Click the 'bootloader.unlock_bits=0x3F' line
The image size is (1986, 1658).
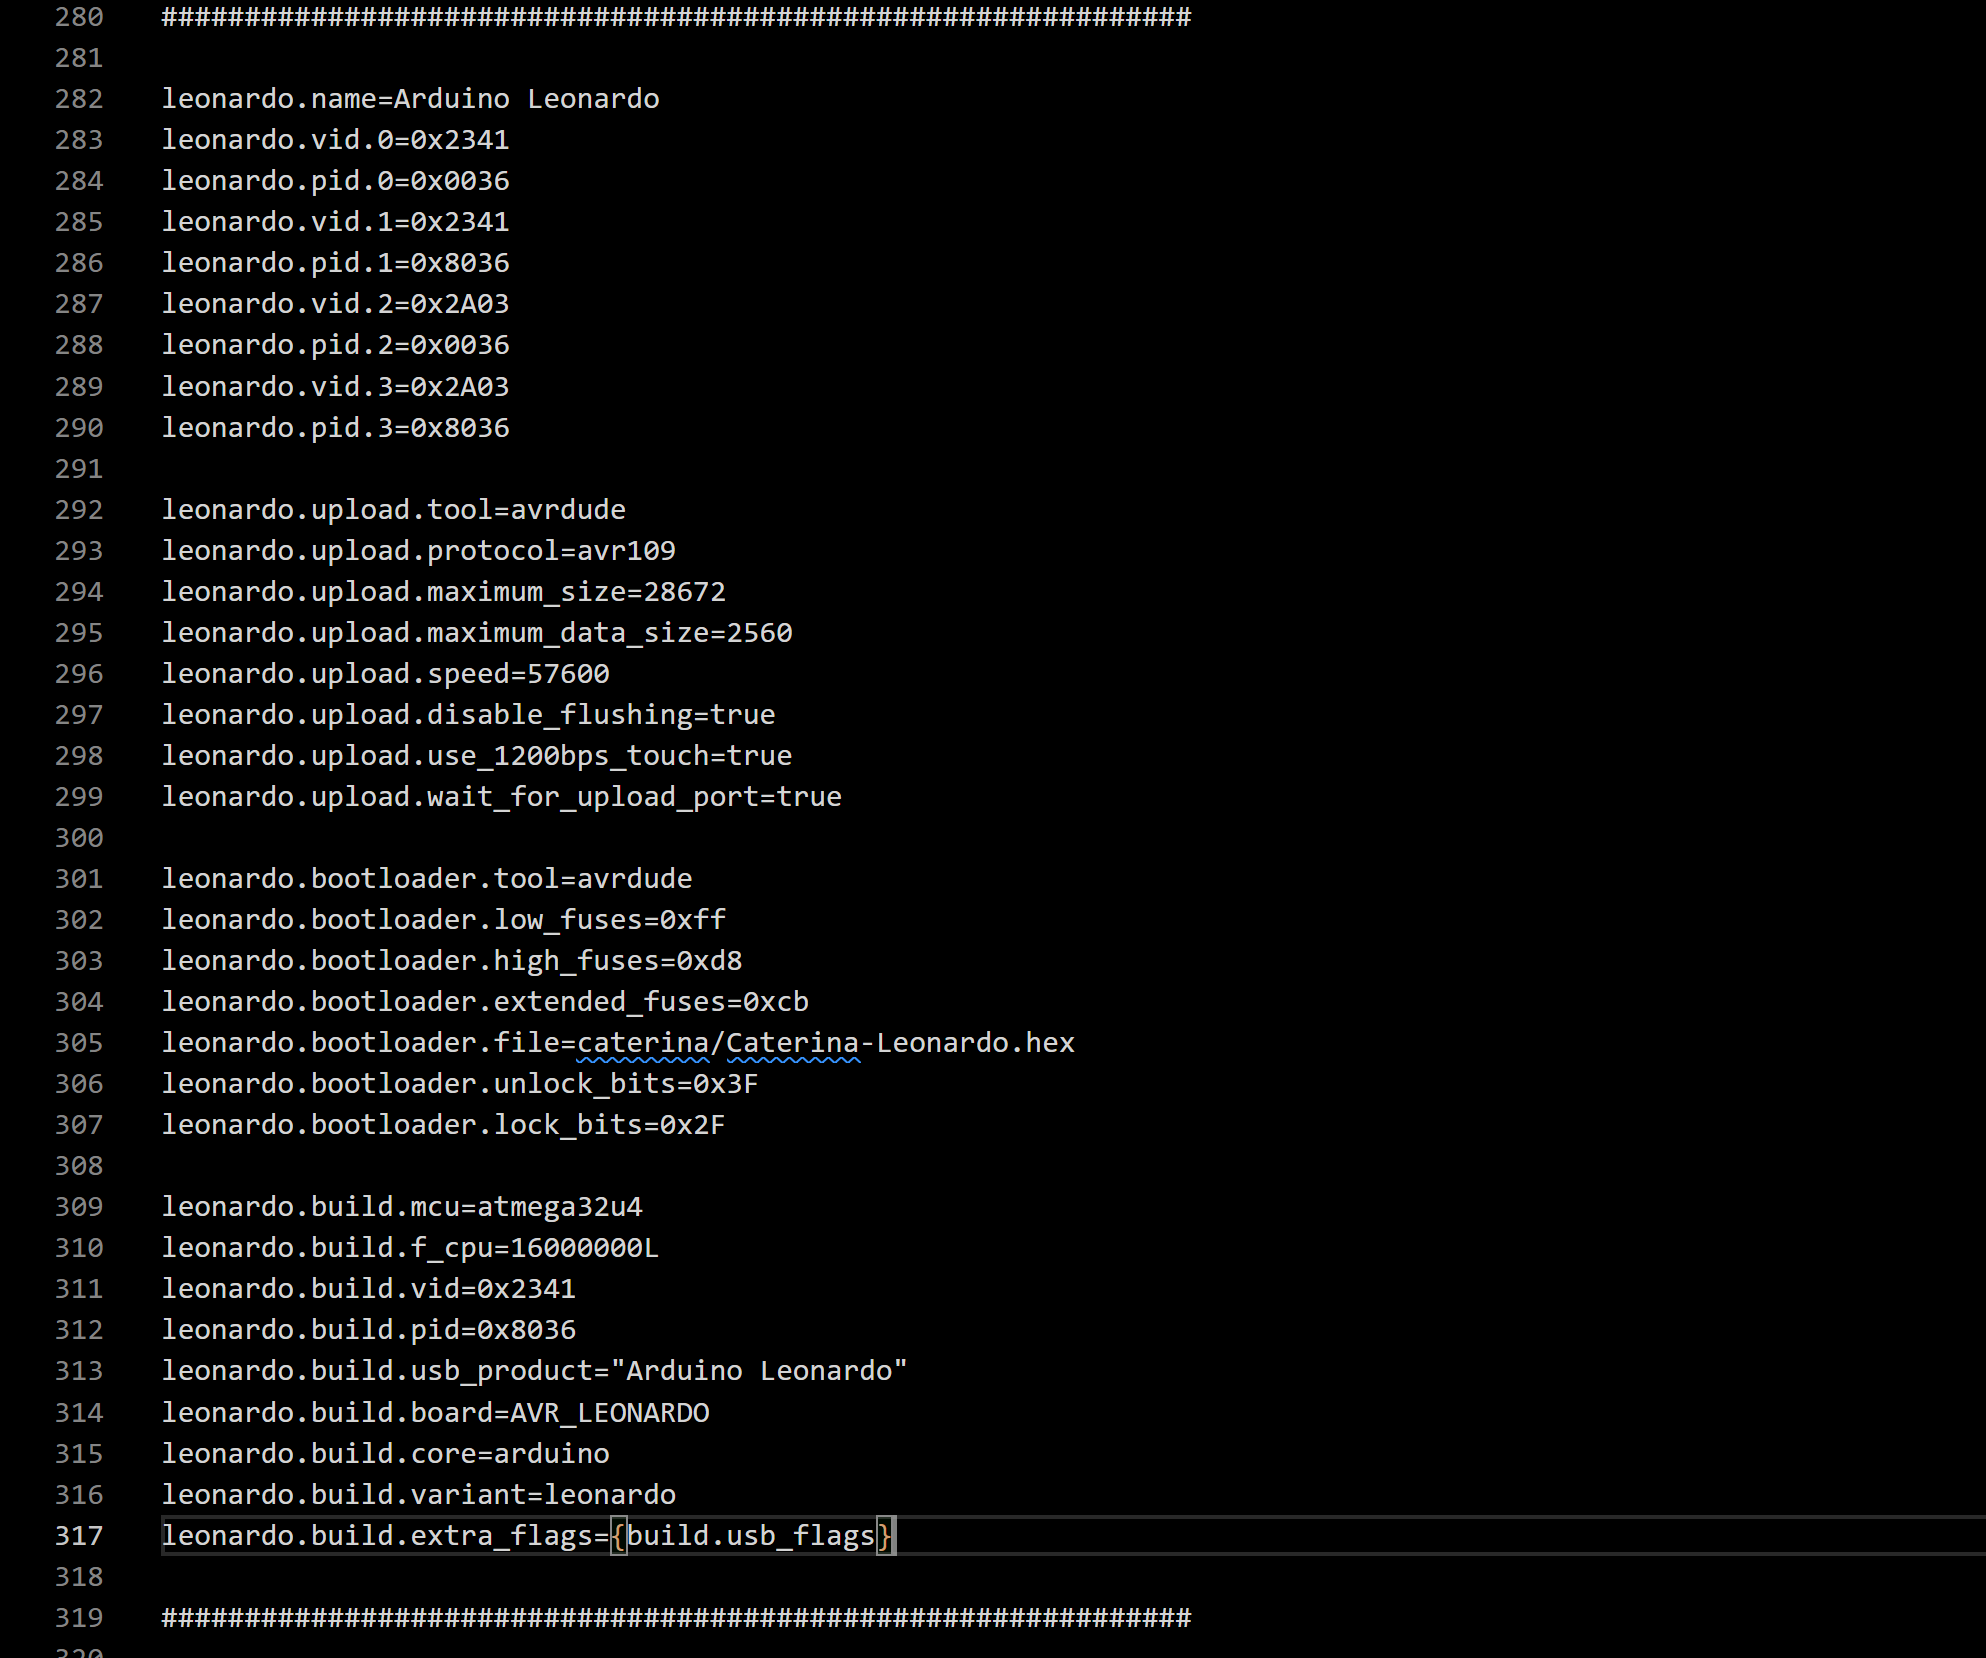pos(460,1084)
